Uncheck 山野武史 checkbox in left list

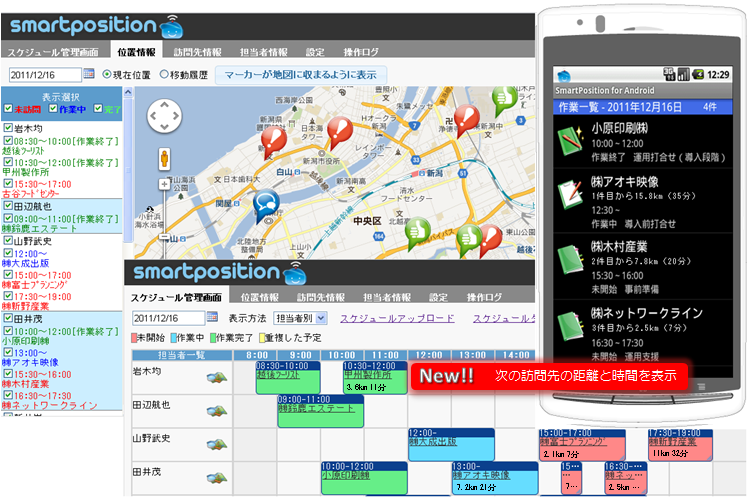8,240
